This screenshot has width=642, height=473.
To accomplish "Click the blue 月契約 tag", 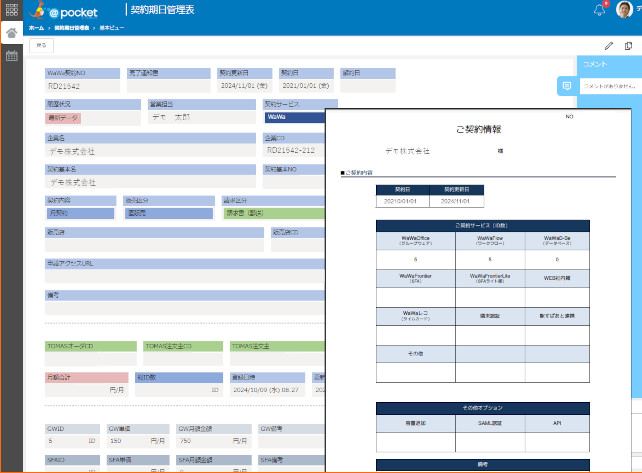I will pos(80,213).
